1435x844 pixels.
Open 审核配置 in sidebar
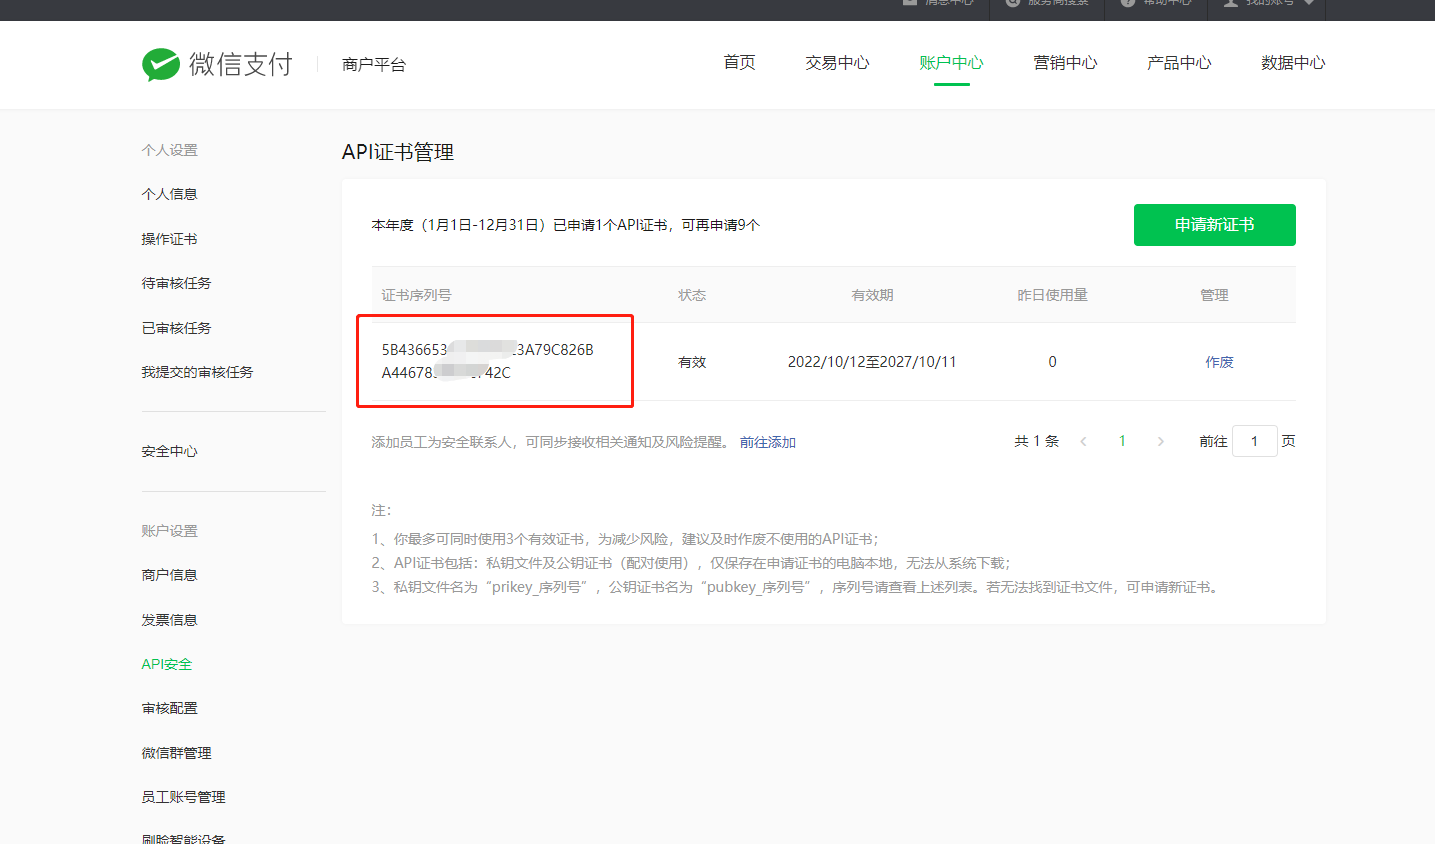click(169, 708)
